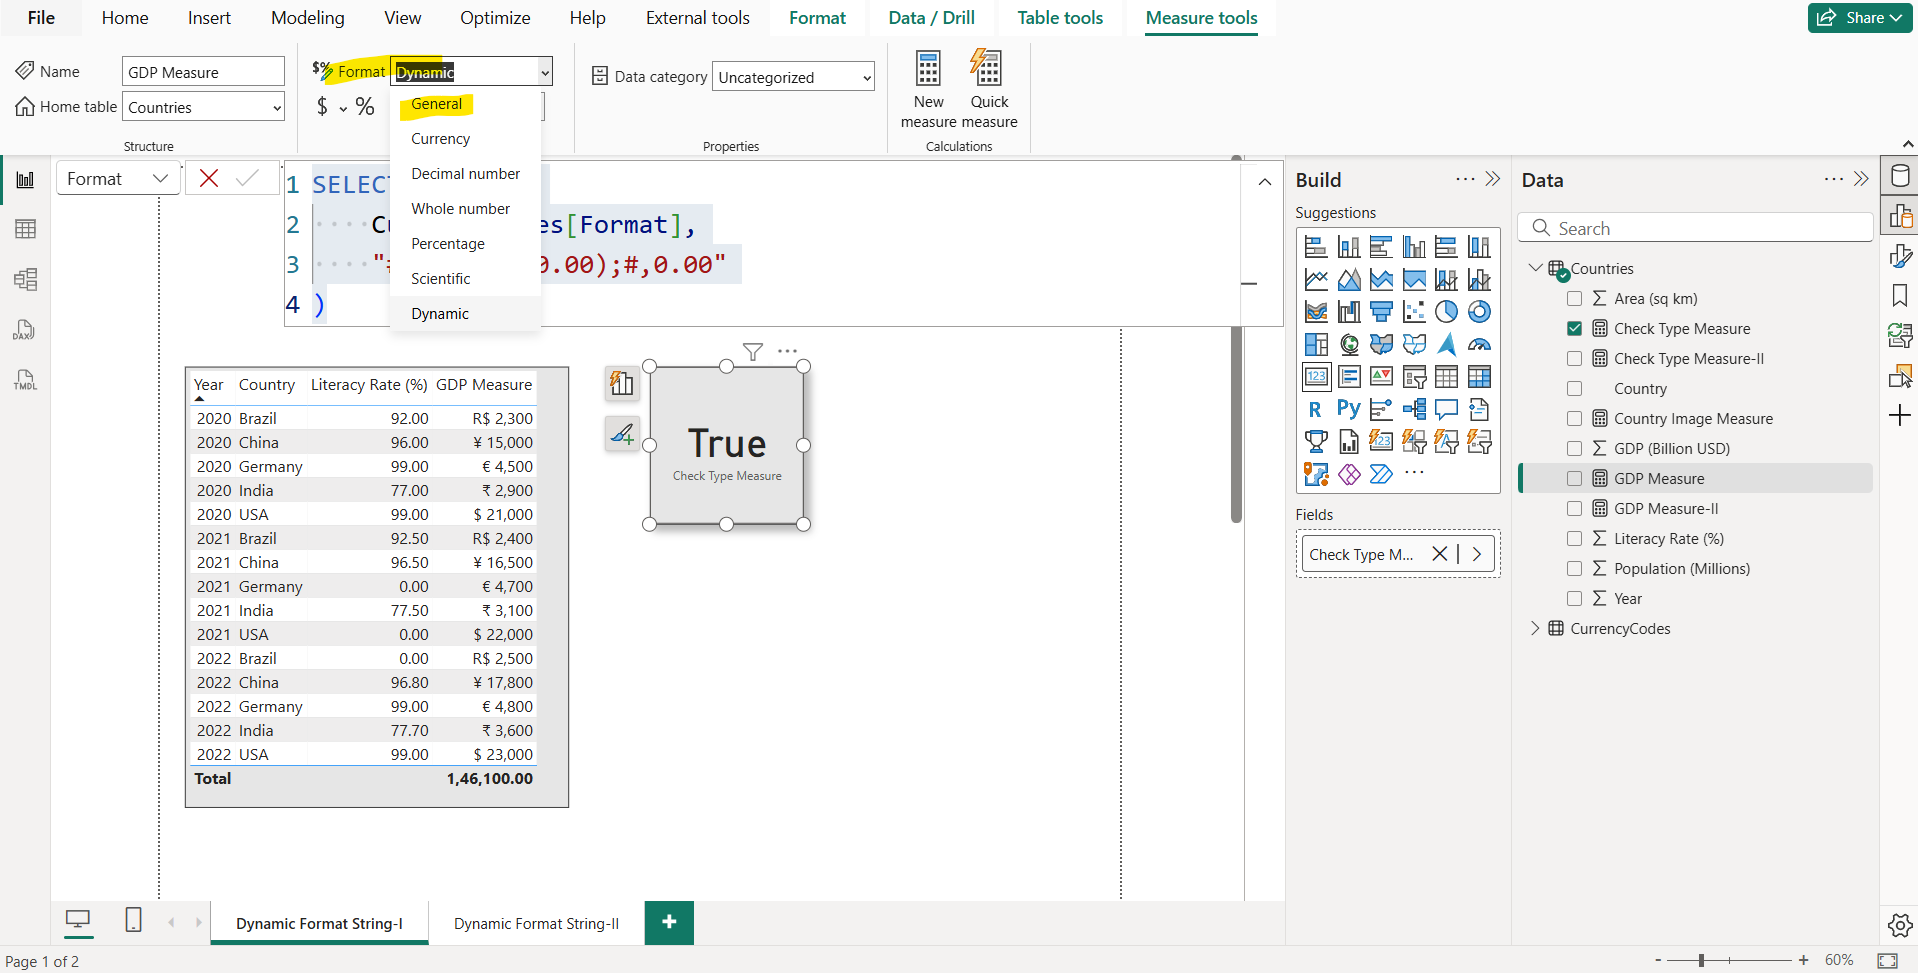Expand the CurrencyCodes table
Image resolution: width=1918 pixels, height=973 pixels.
tap(1537, 628)
